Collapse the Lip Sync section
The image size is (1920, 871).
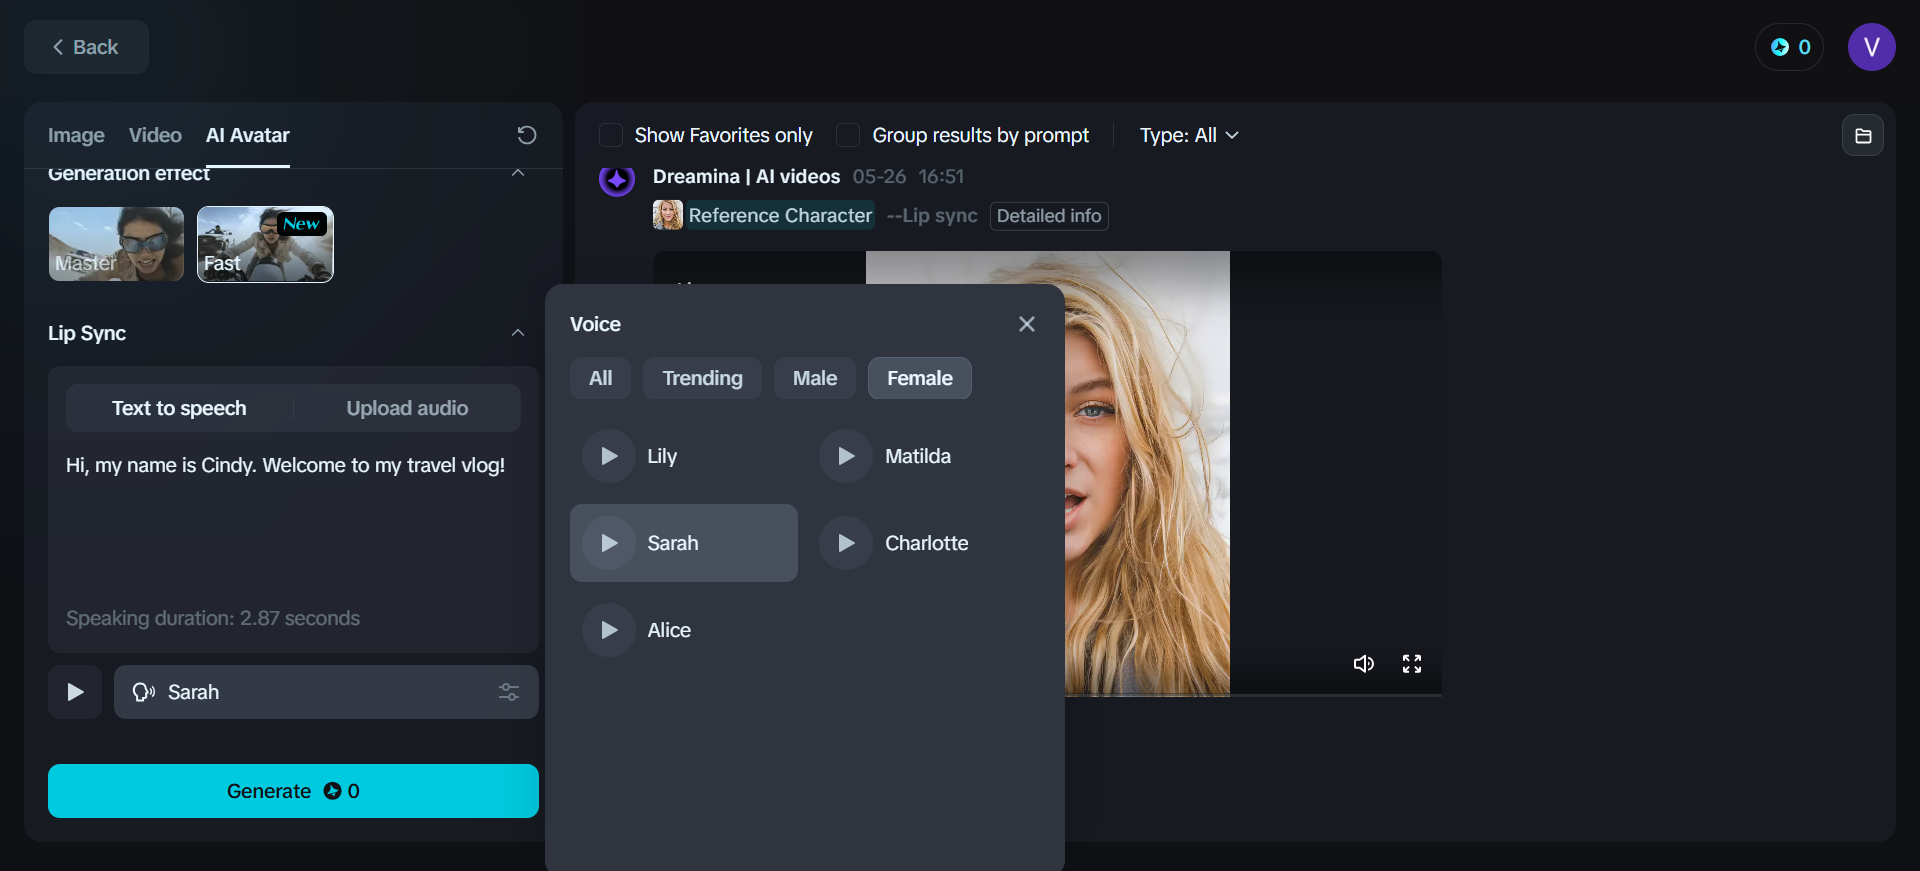click(x=518, y=333)
